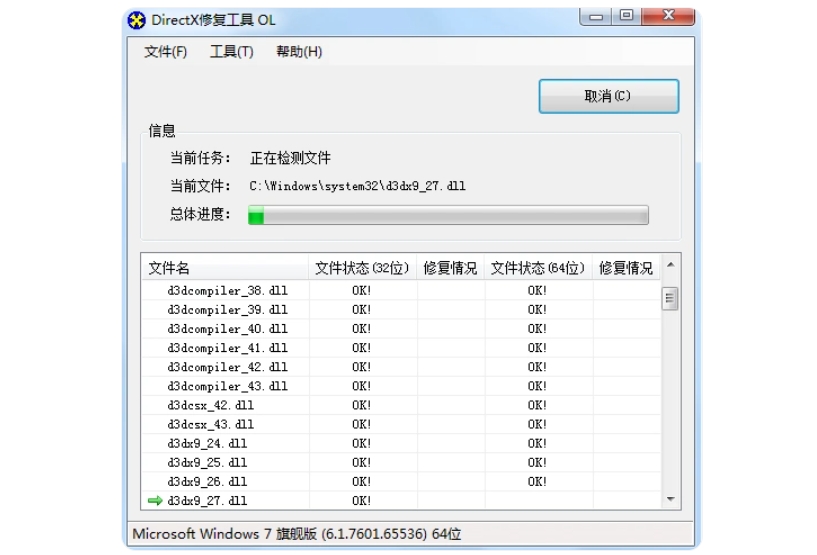Screen dimensions: 817x555
Task: Click the 总体进度 progress bar
Action: click(448, 215)
